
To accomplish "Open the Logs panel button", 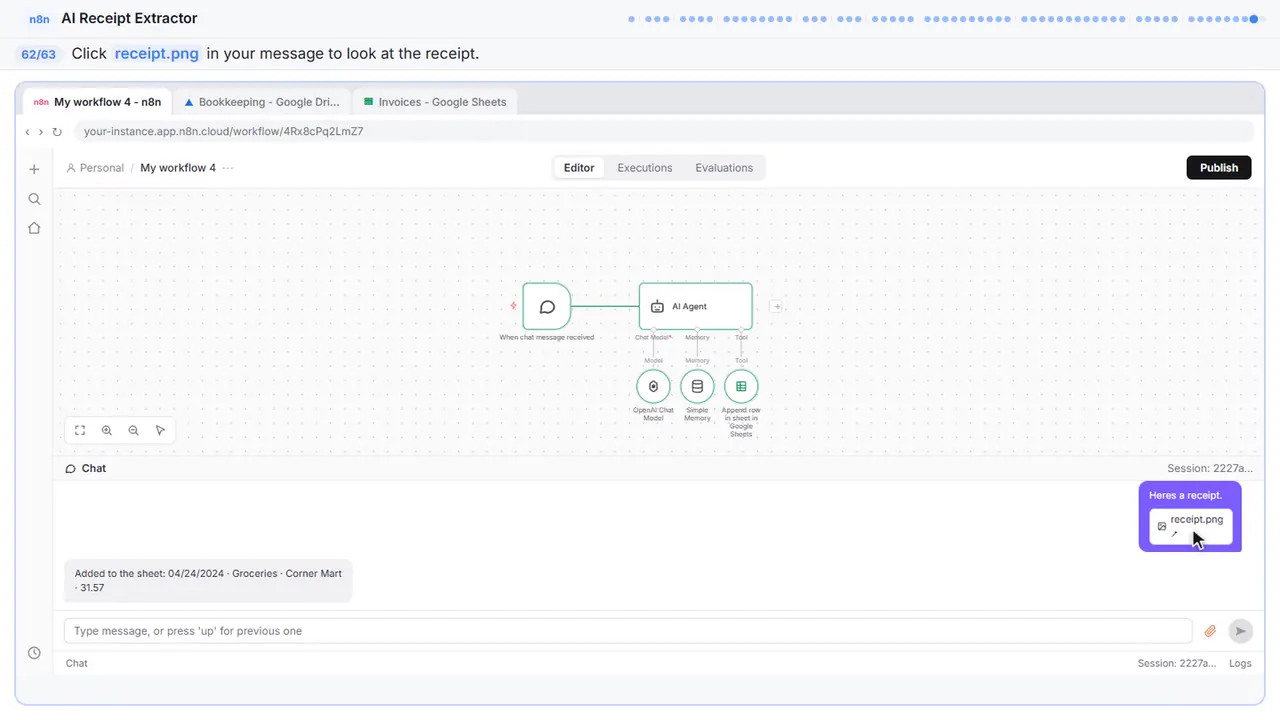I will 1240,663.
